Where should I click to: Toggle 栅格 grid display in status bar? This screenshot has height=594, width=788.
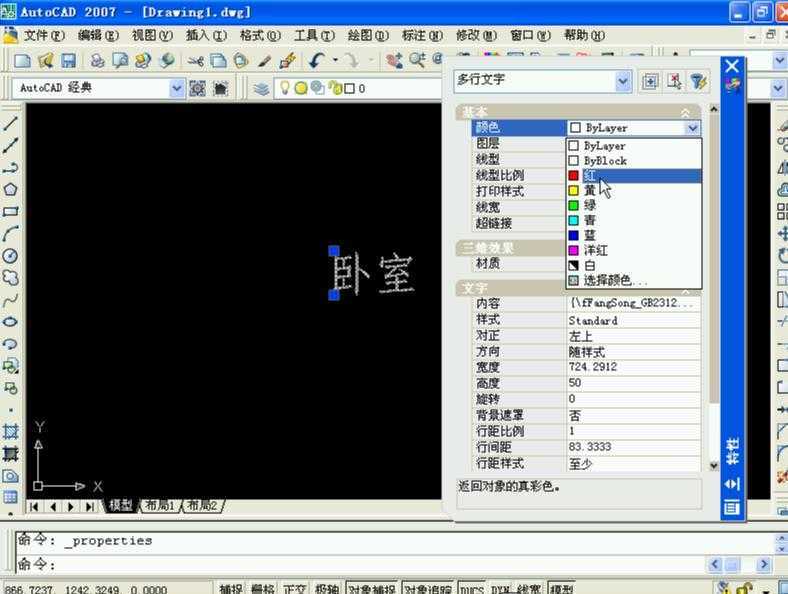[x=262, y=588]
